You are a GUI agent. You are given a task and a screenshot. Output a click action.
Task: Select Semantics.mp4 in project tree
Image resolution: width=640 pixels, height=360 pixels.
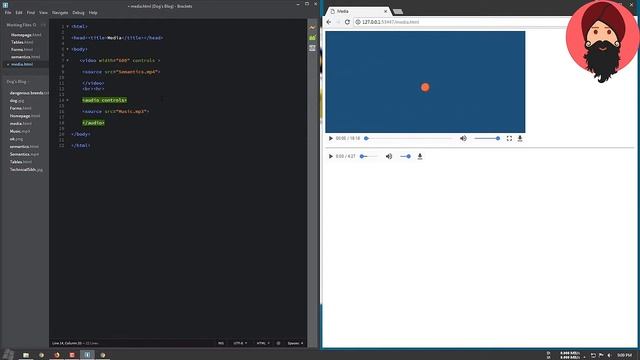[x=24, y=154]
